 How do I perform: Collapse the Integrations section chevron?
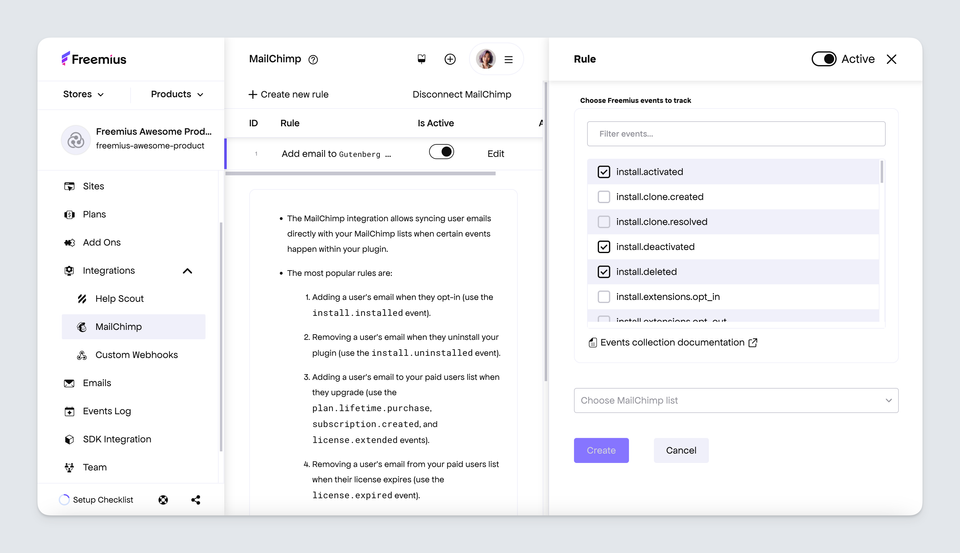coord(187,271)
